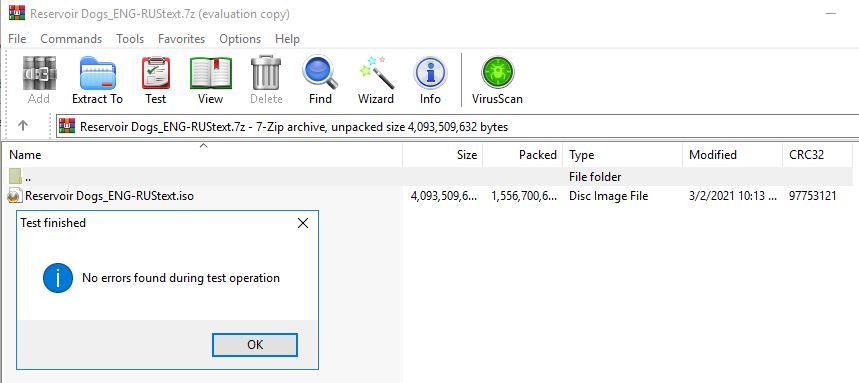859x383 pixels.
Task: Click the disc image file icon
Action: [x=15, y=196]
